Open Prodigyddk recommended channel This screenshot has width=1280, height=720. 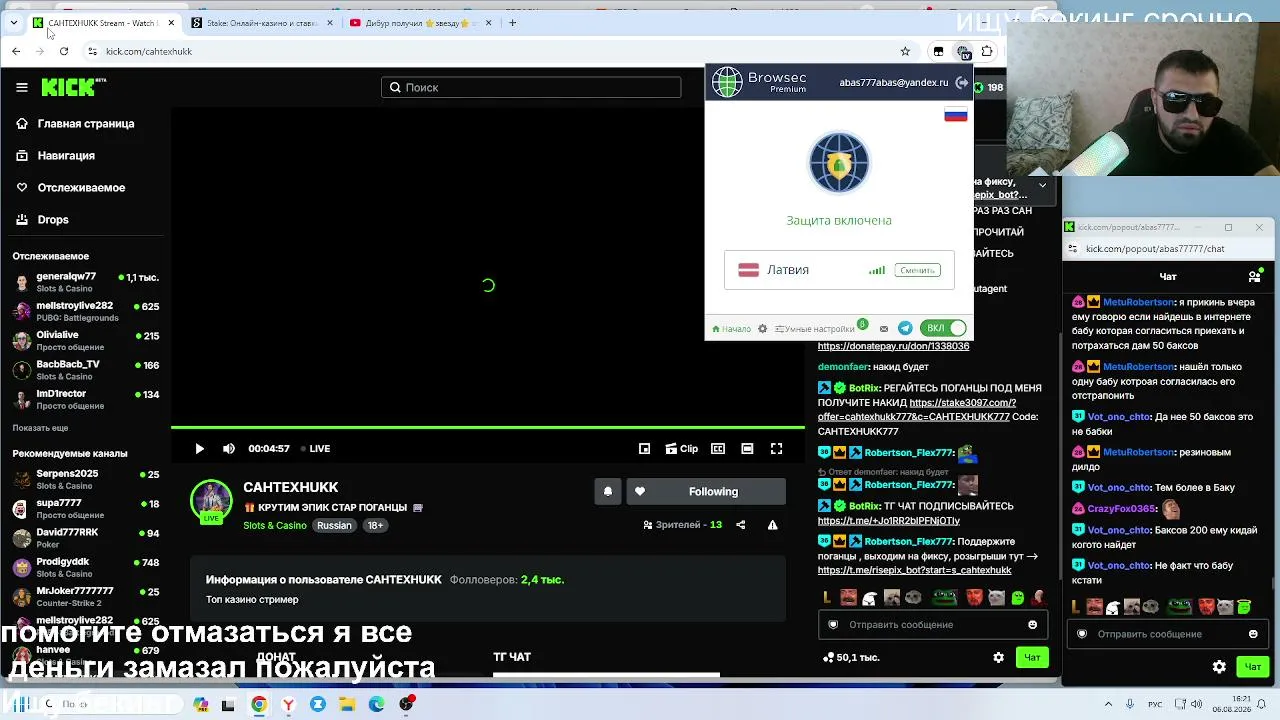86,567
